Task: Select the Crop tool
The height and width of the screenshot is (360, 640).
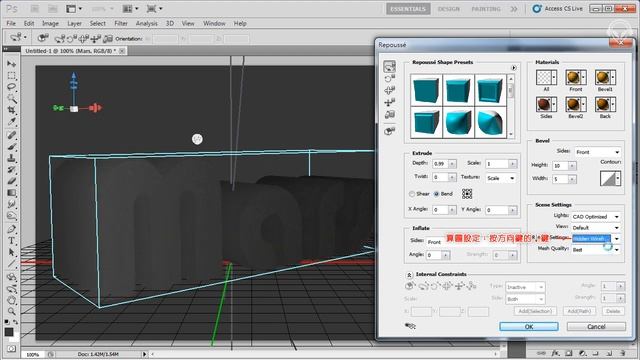Action: (11, 110)
